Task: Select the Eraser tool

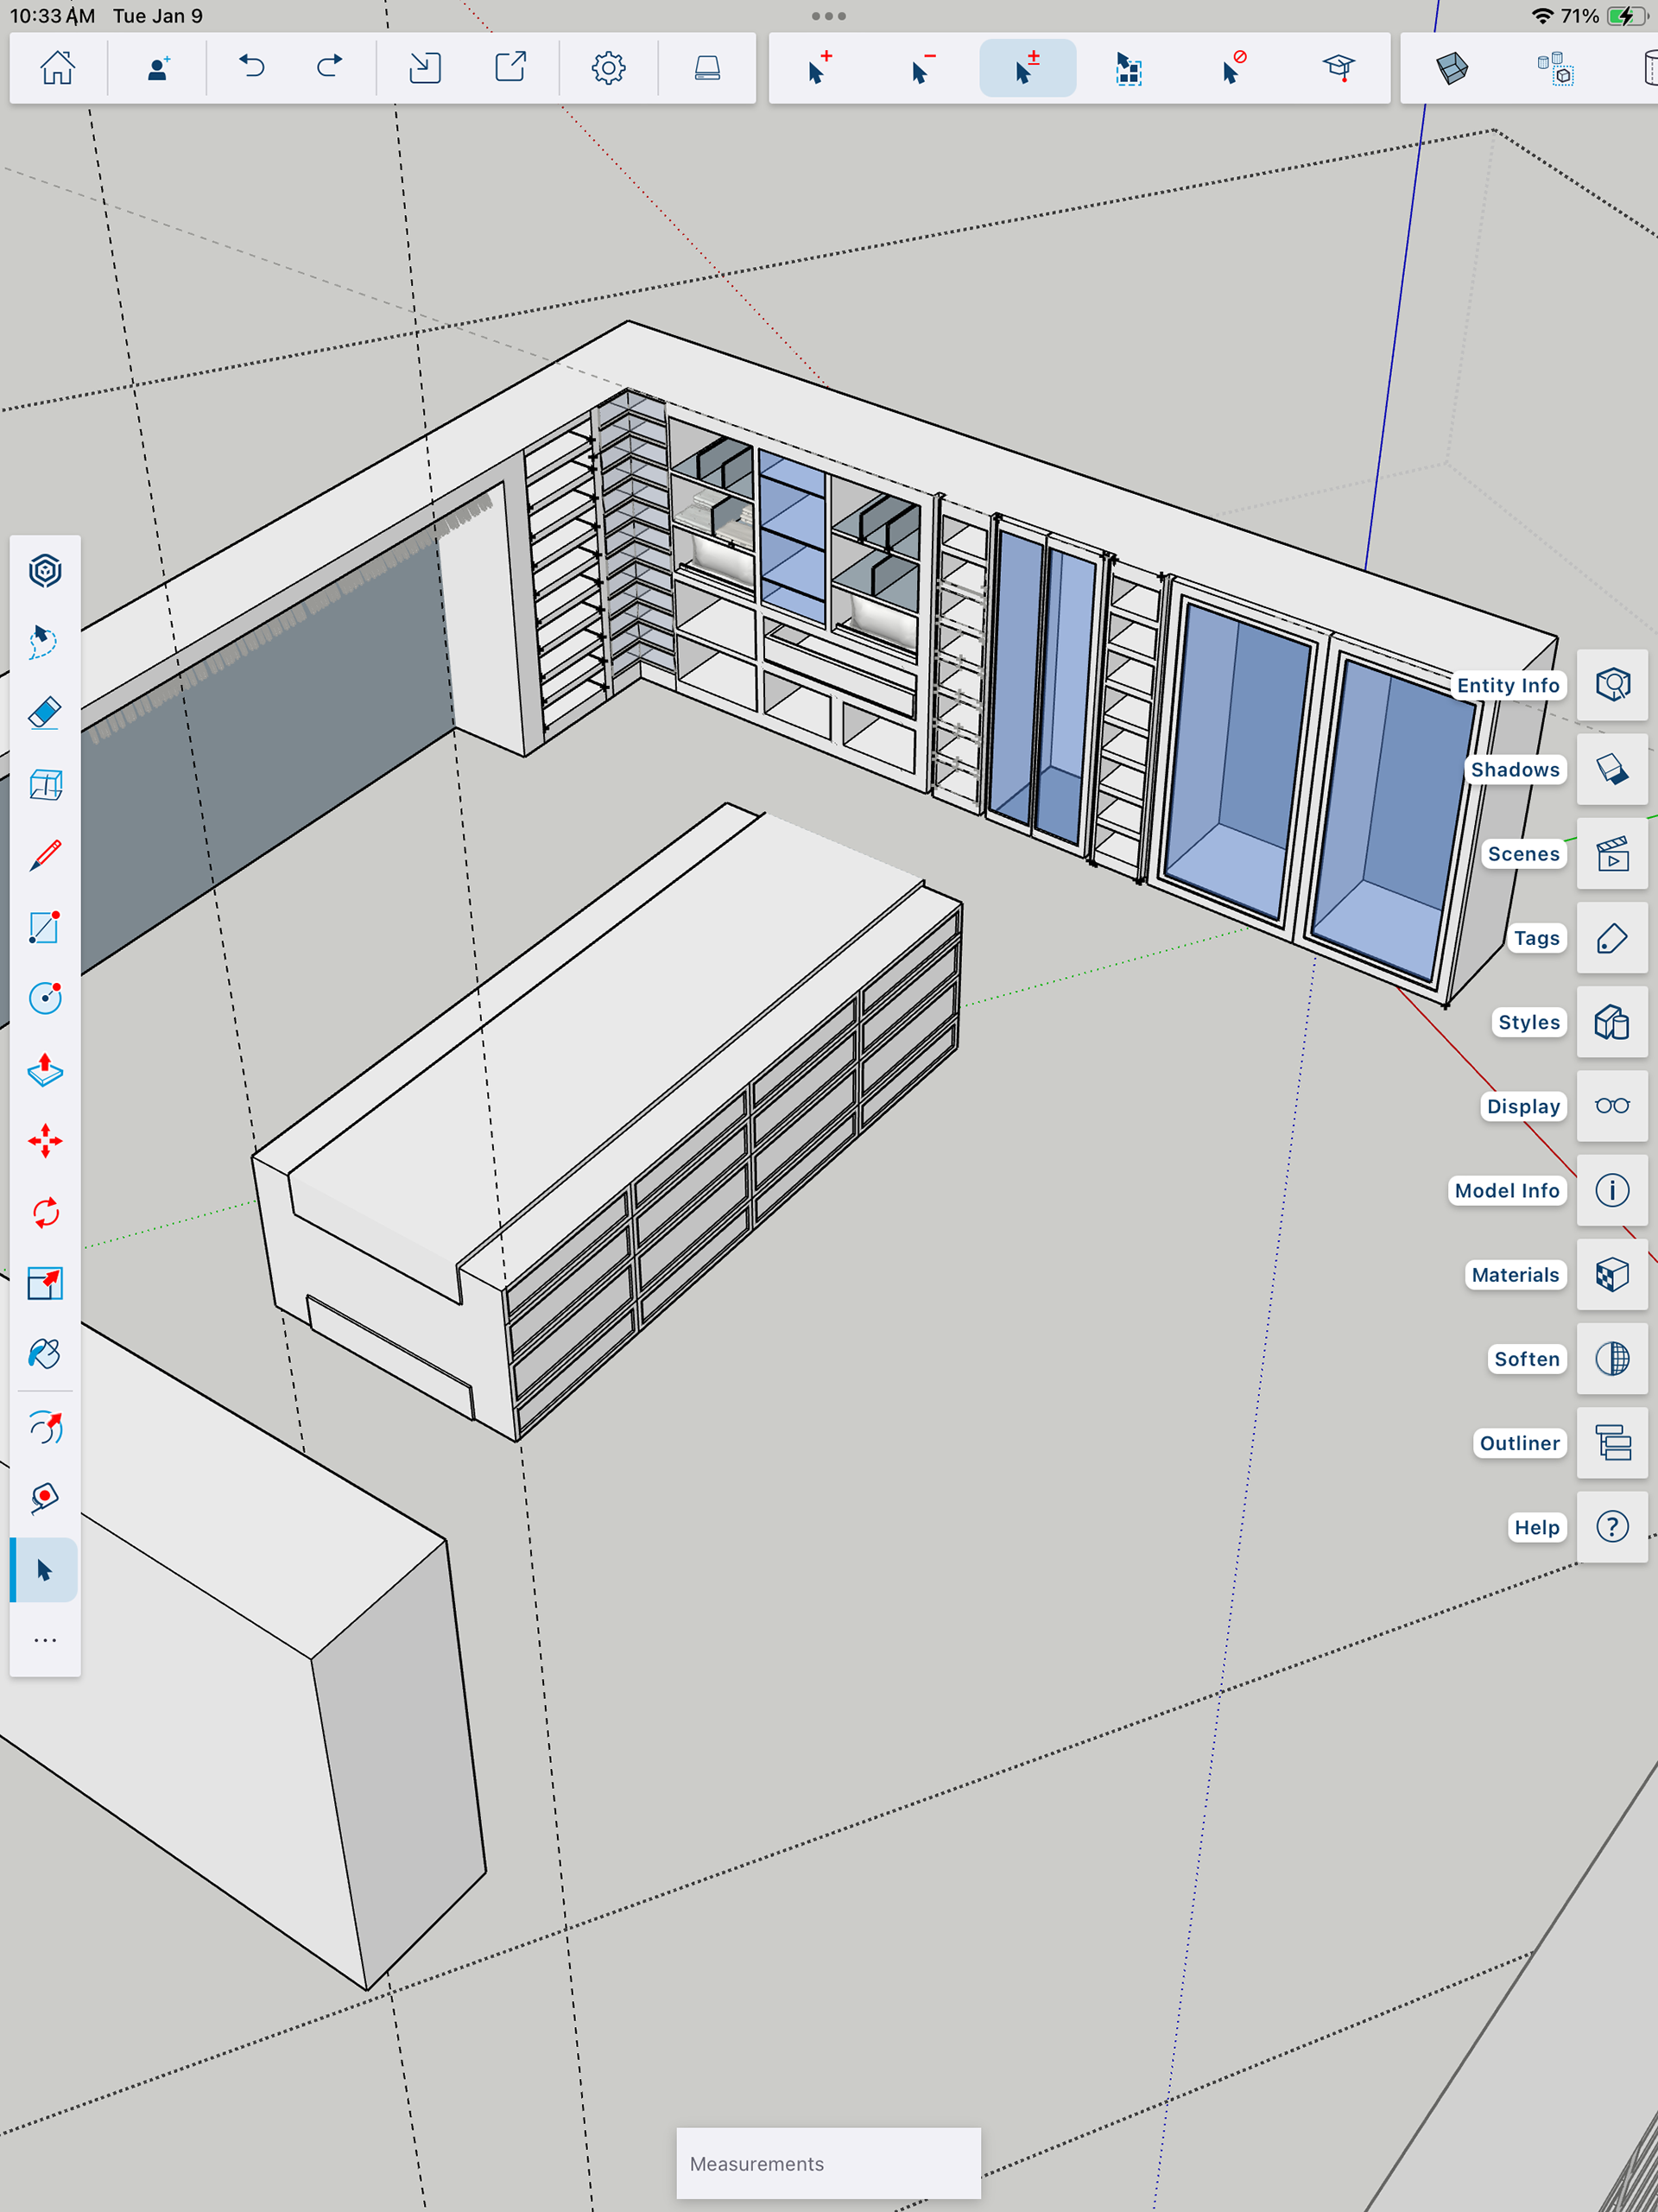Action: pyautogui.click(x=45, y=713)
